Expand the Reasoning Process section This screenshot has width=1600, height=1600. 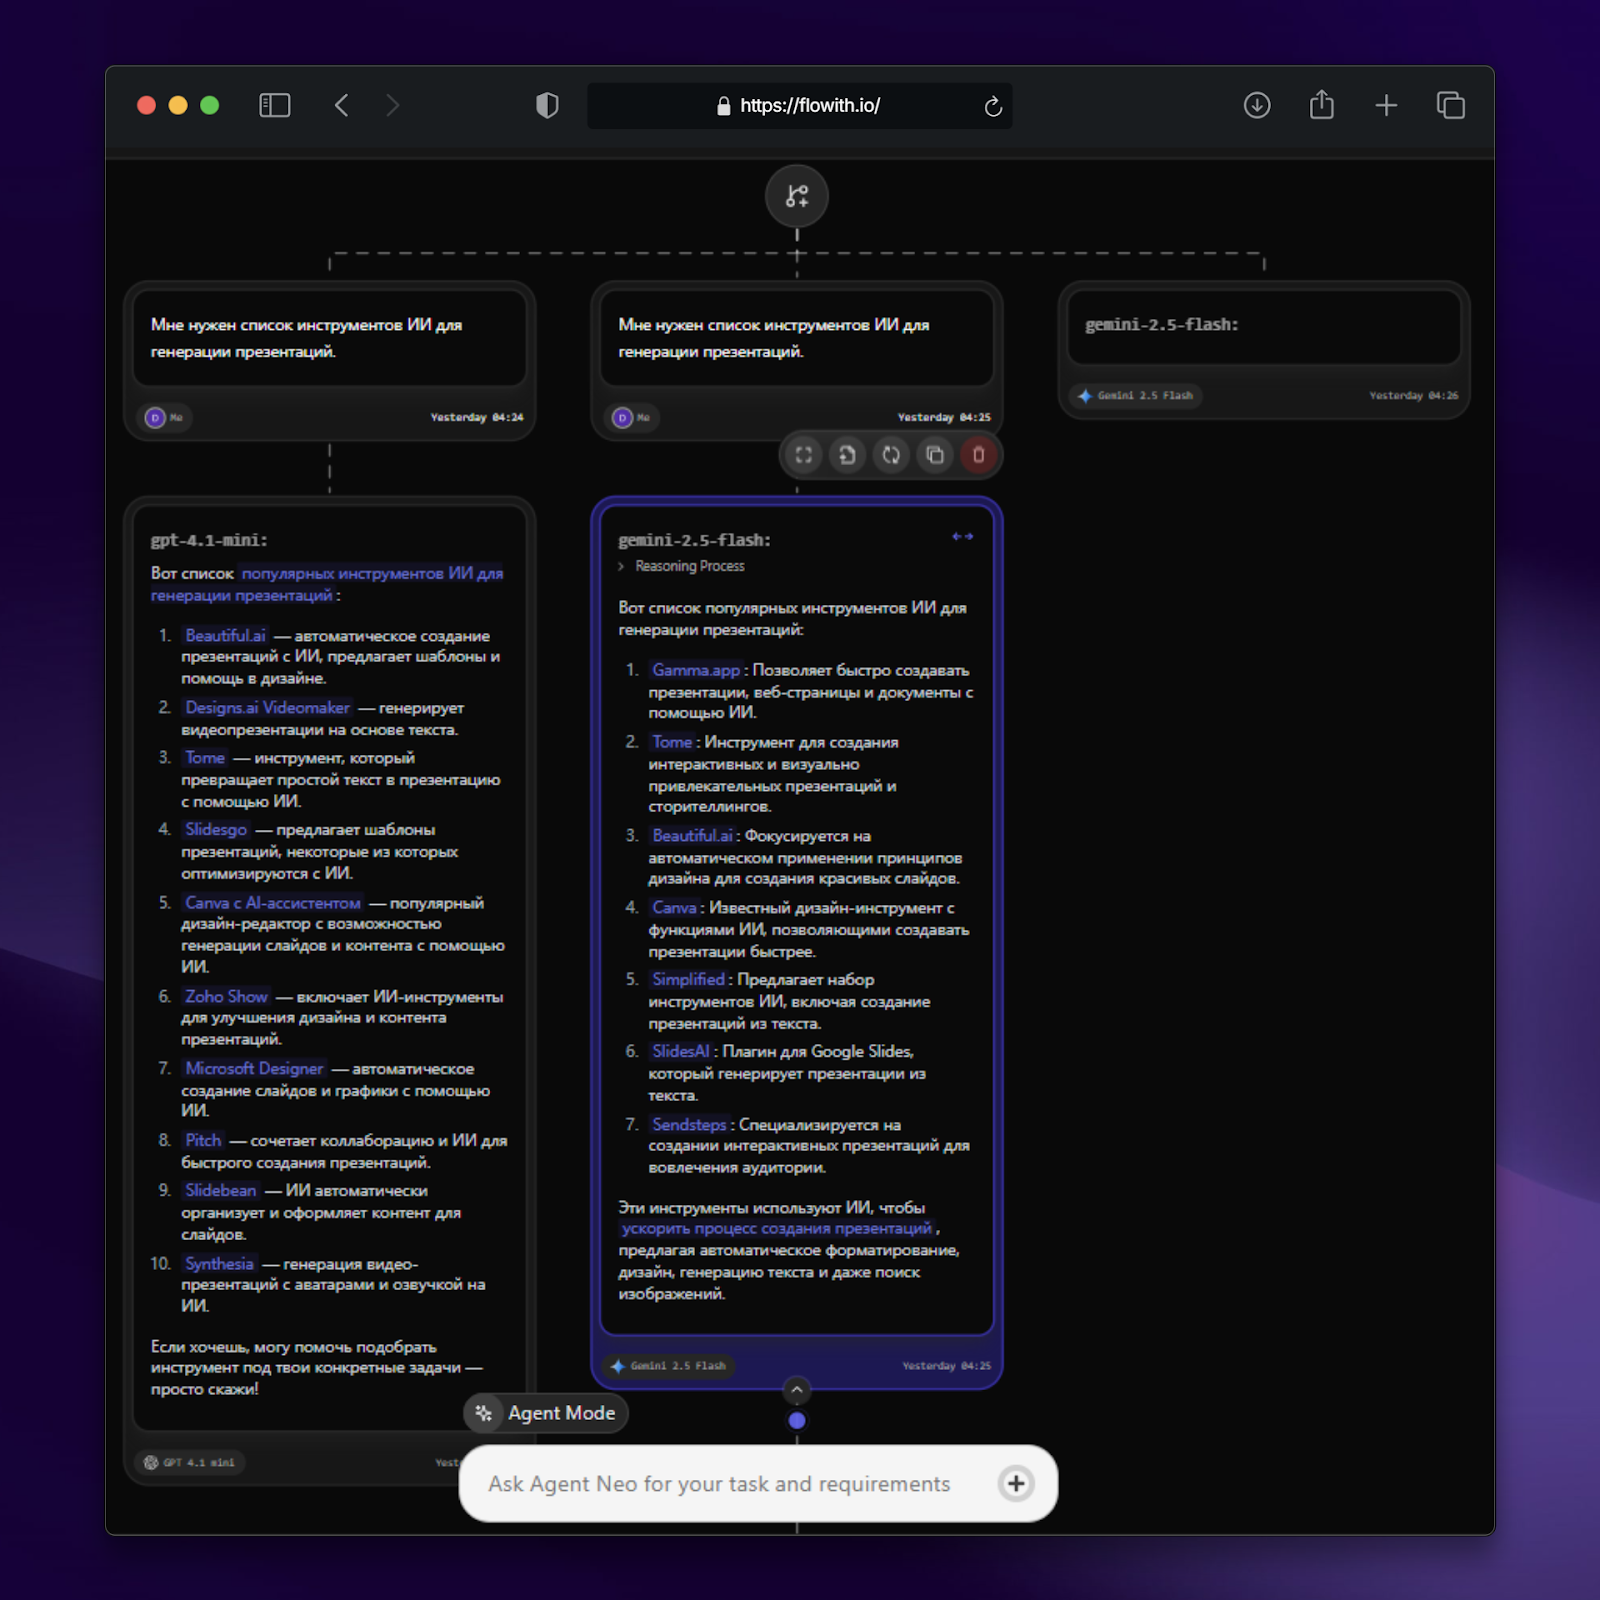tap(681, 566)
